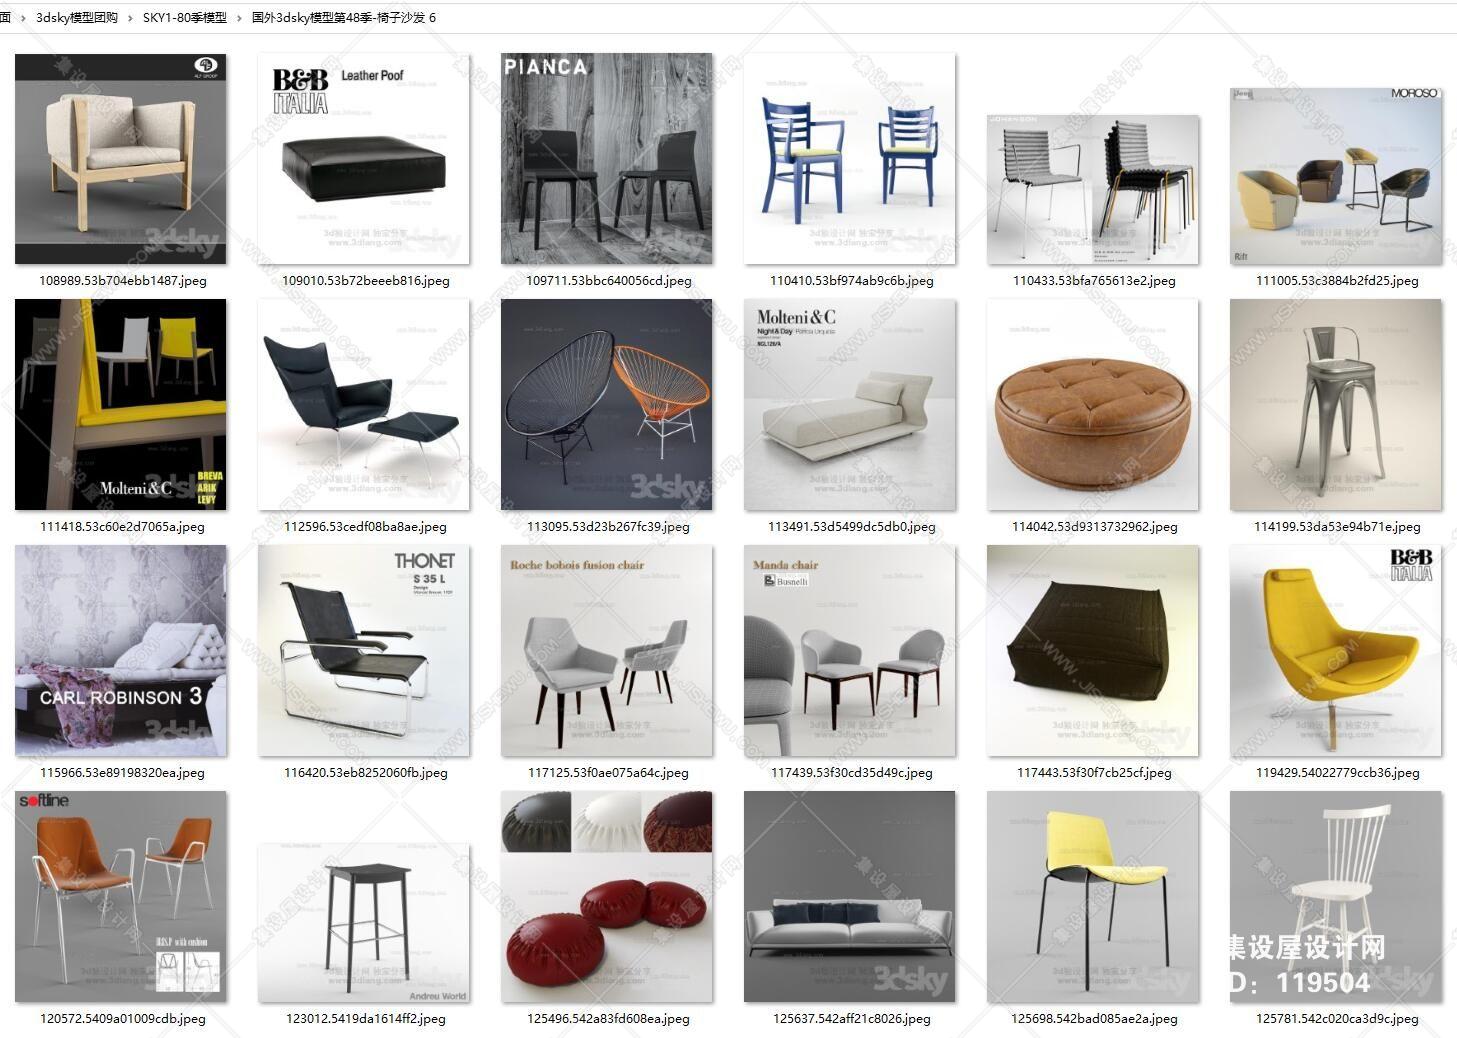Select the softline orange chairs thumbnail

click(121, 897)
